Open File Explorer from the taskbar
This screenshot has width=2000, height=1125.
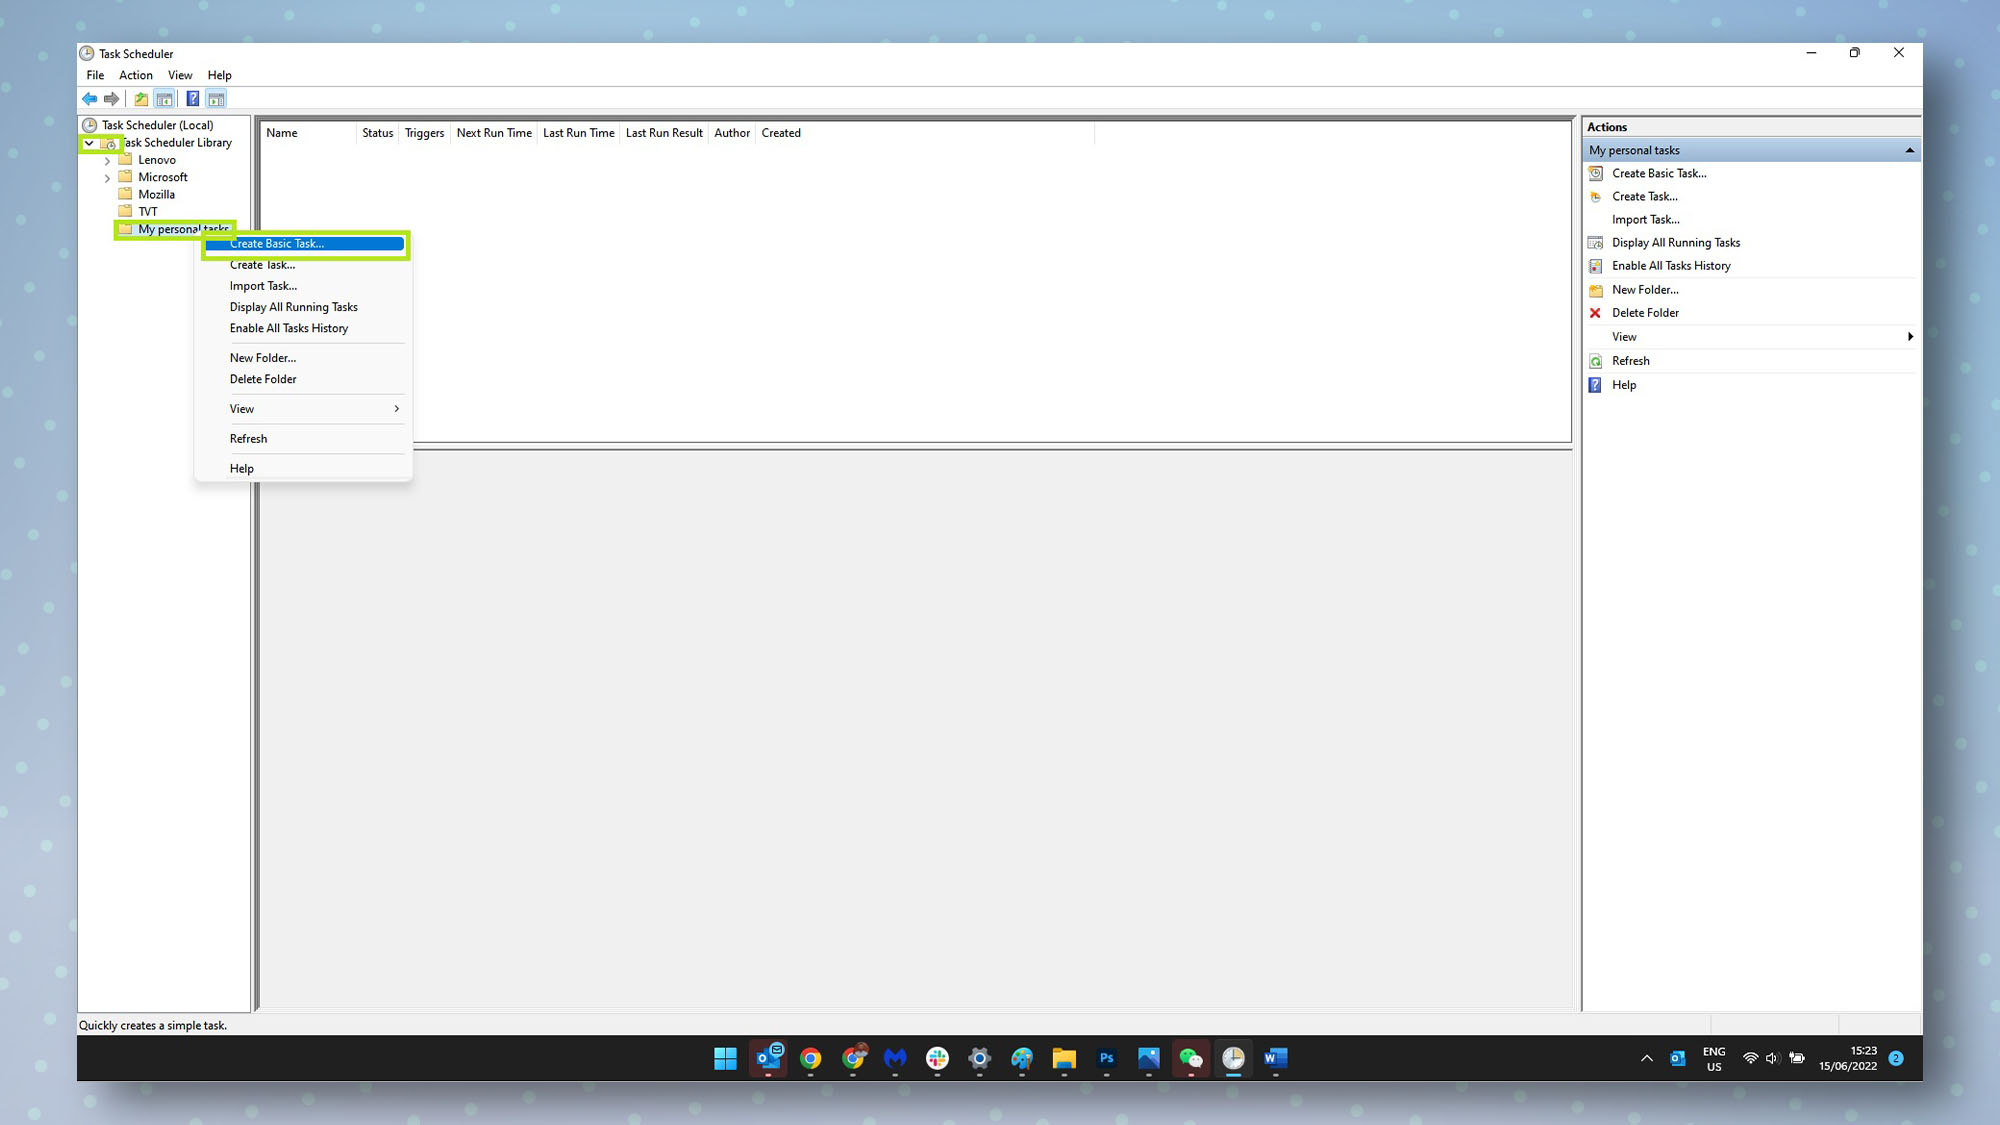(1063, 1059)
